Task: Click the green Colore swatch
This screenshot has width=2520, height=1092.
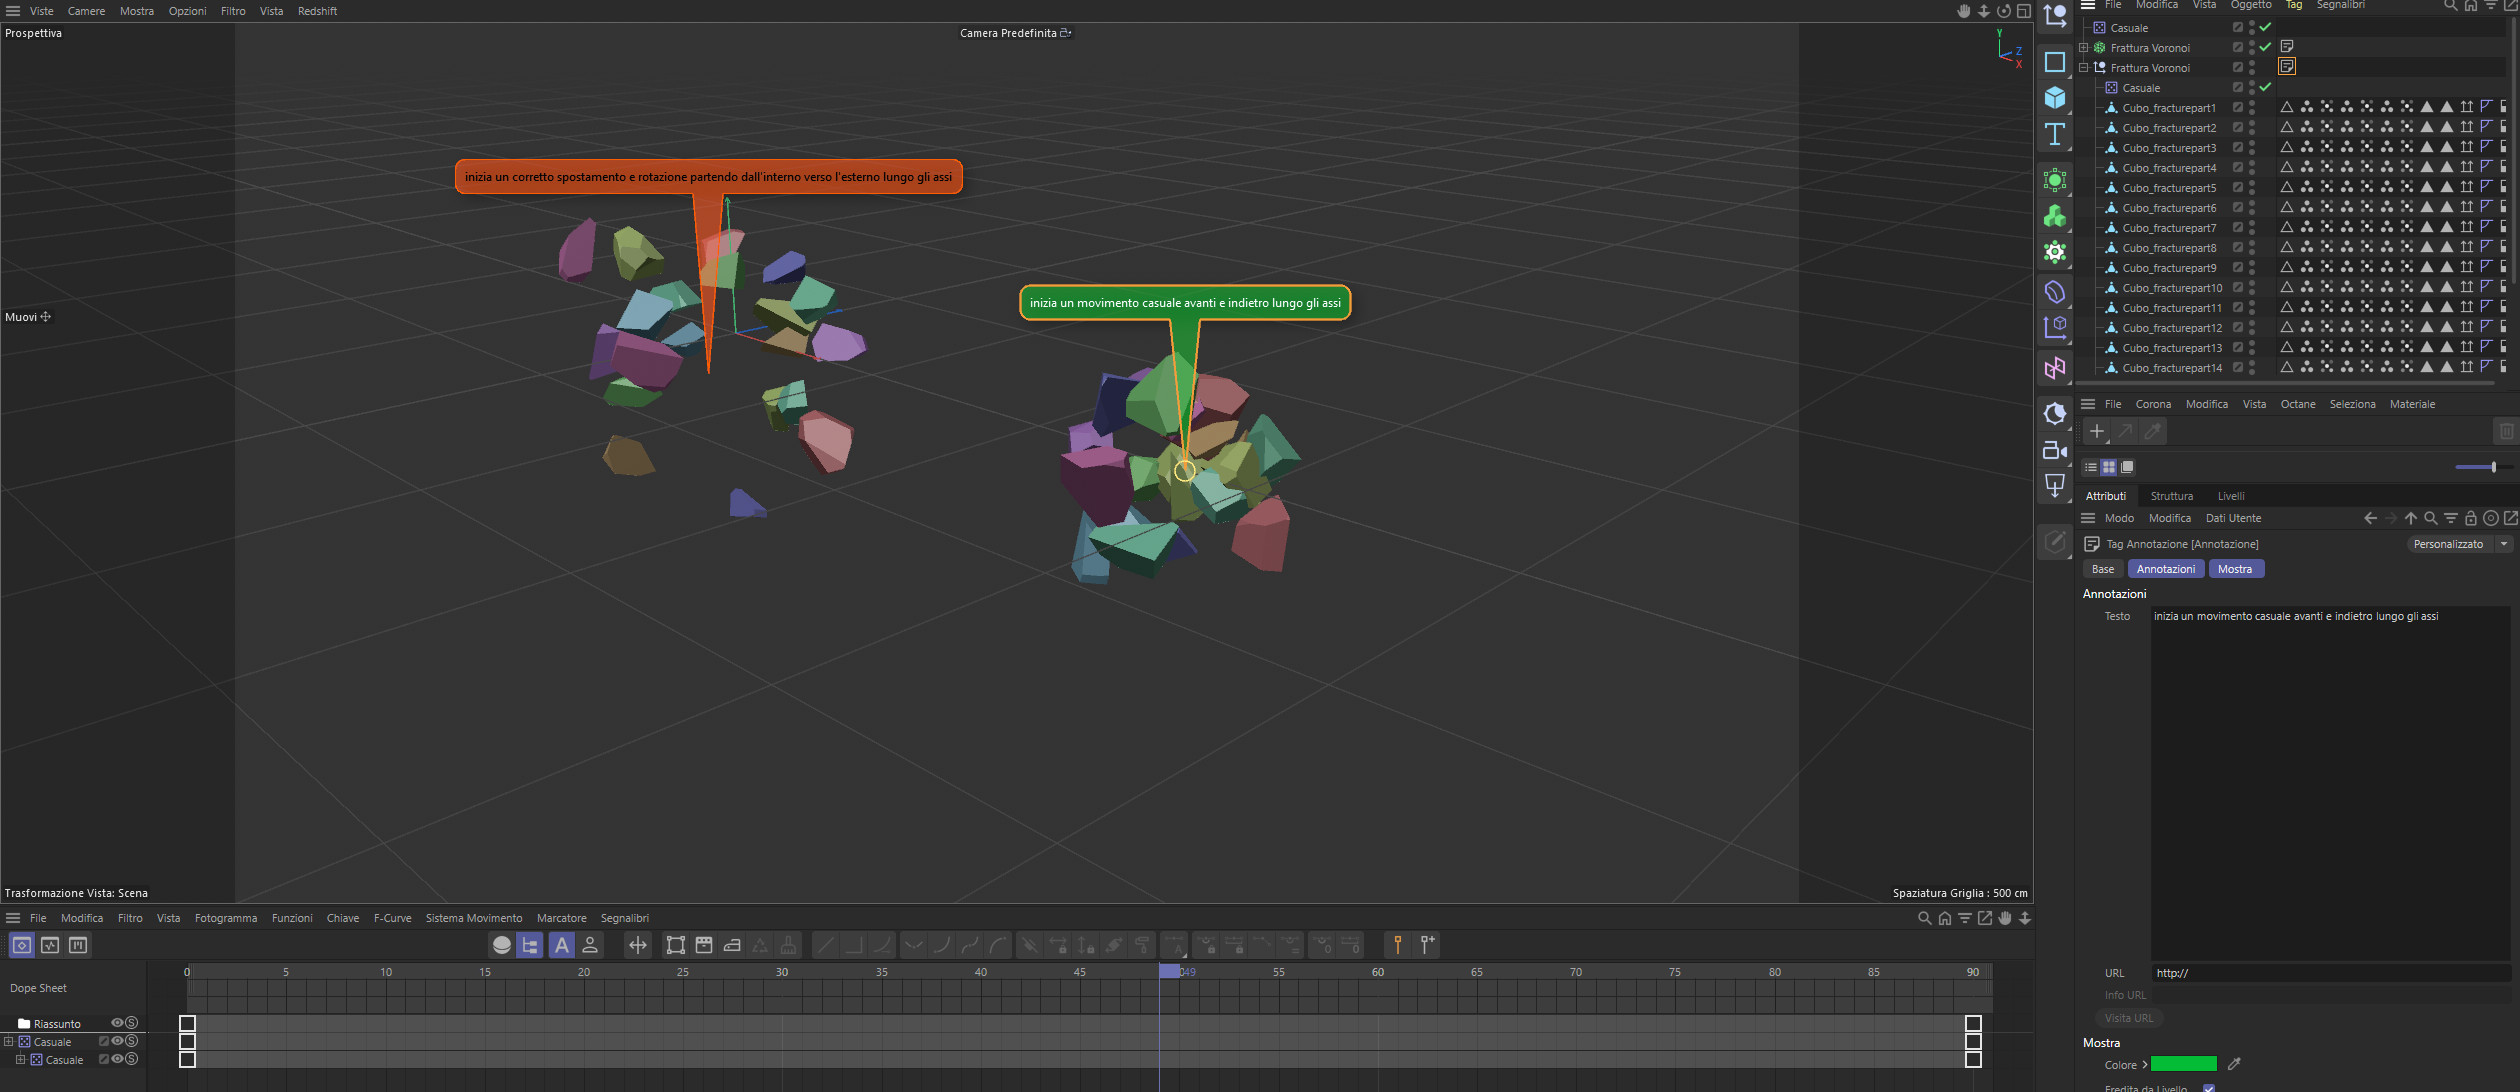Action: click(2183, 1064)
